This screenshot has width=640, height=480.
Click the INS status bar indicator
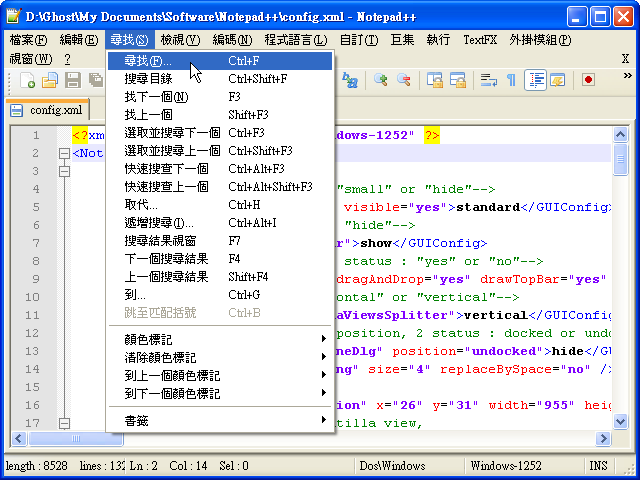[598, 466]
